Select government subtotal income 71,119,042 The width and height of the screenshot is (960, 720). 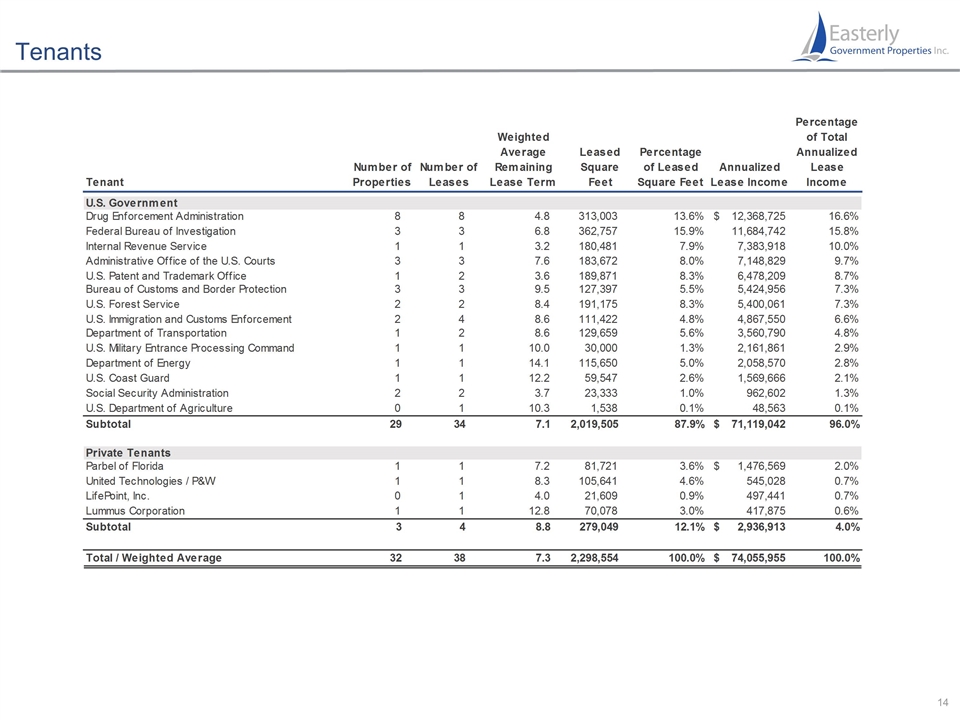coord(759,424)
